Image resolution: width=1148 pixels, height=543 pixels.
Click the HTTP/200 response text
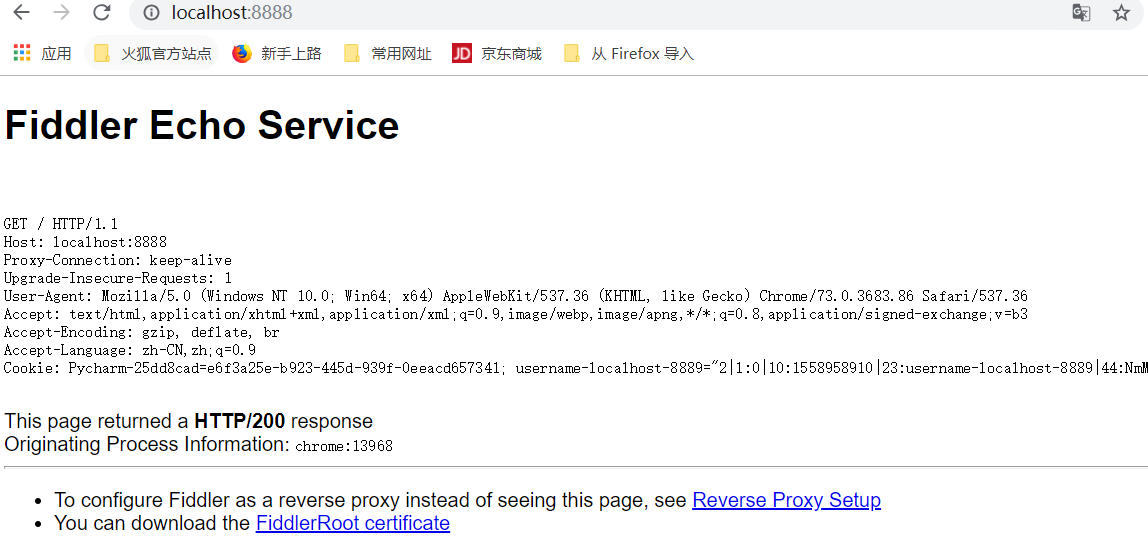click(239, 422)
